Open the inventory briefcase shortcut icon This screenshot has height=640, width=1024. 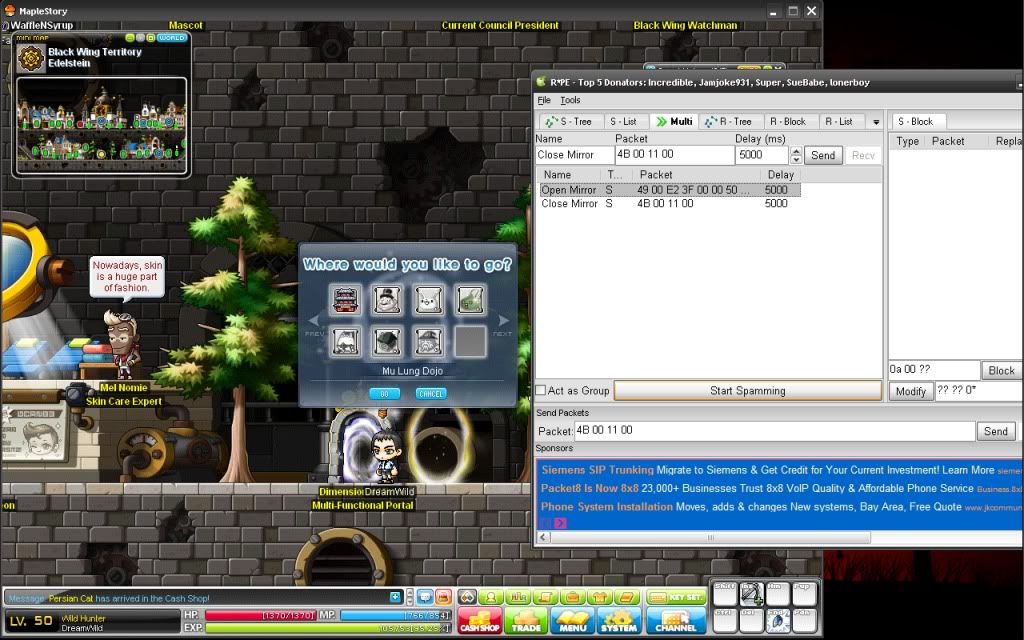[573, 597]
